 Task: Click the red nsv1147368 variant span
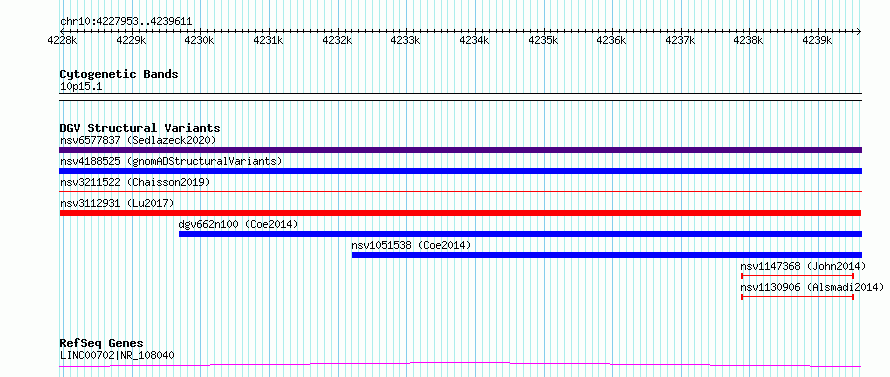tap(797, 276)
